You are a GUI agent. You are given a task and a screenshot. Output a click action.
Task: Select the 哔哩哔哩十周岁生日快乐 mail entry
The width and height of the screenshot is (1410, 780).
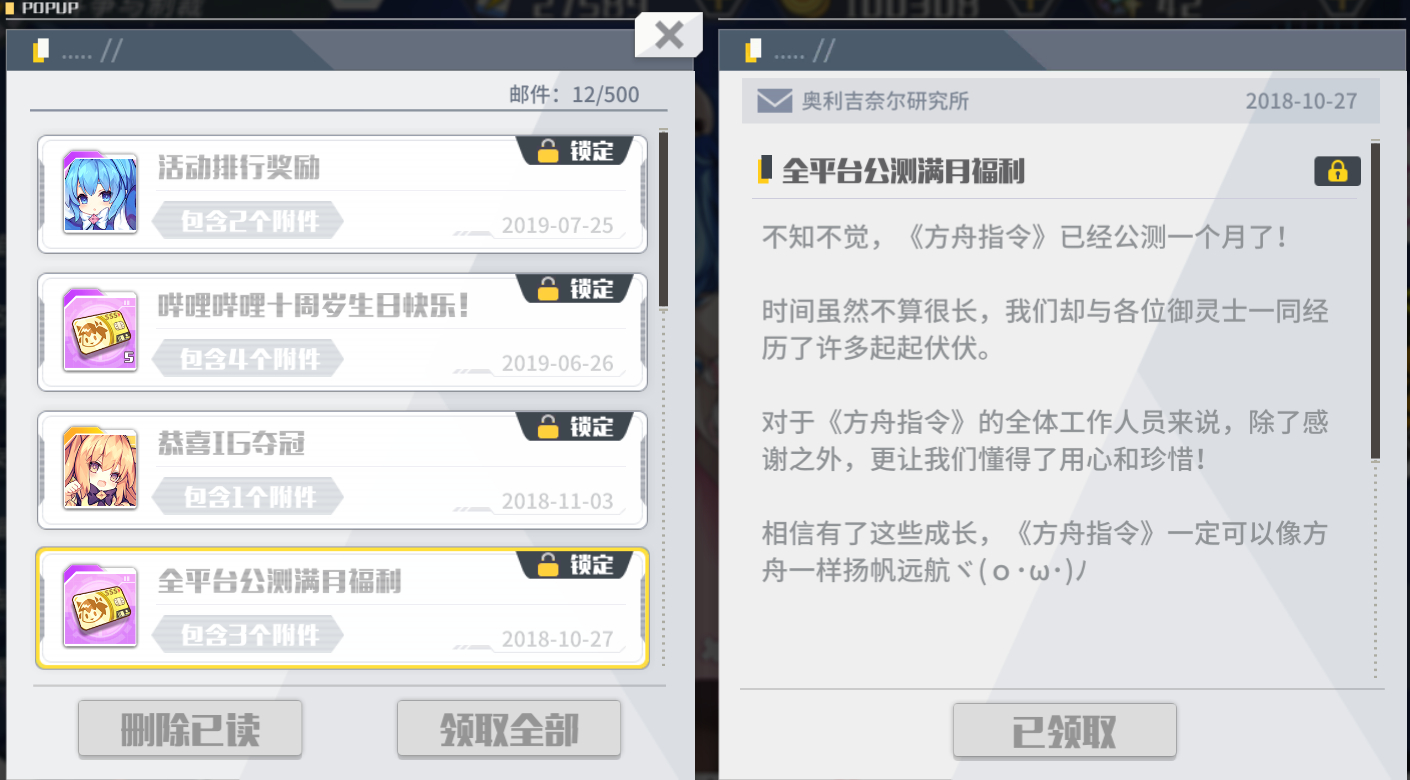point(342,331)
